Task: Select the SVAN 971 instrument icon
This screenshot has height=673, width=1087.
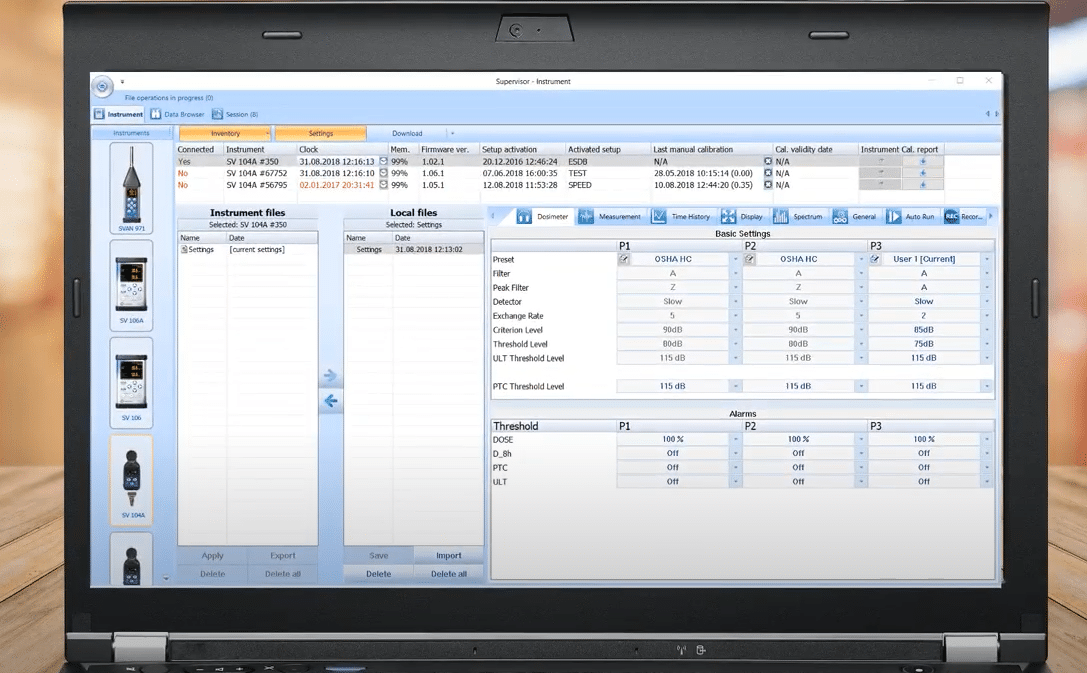Action: click(131, 188)
